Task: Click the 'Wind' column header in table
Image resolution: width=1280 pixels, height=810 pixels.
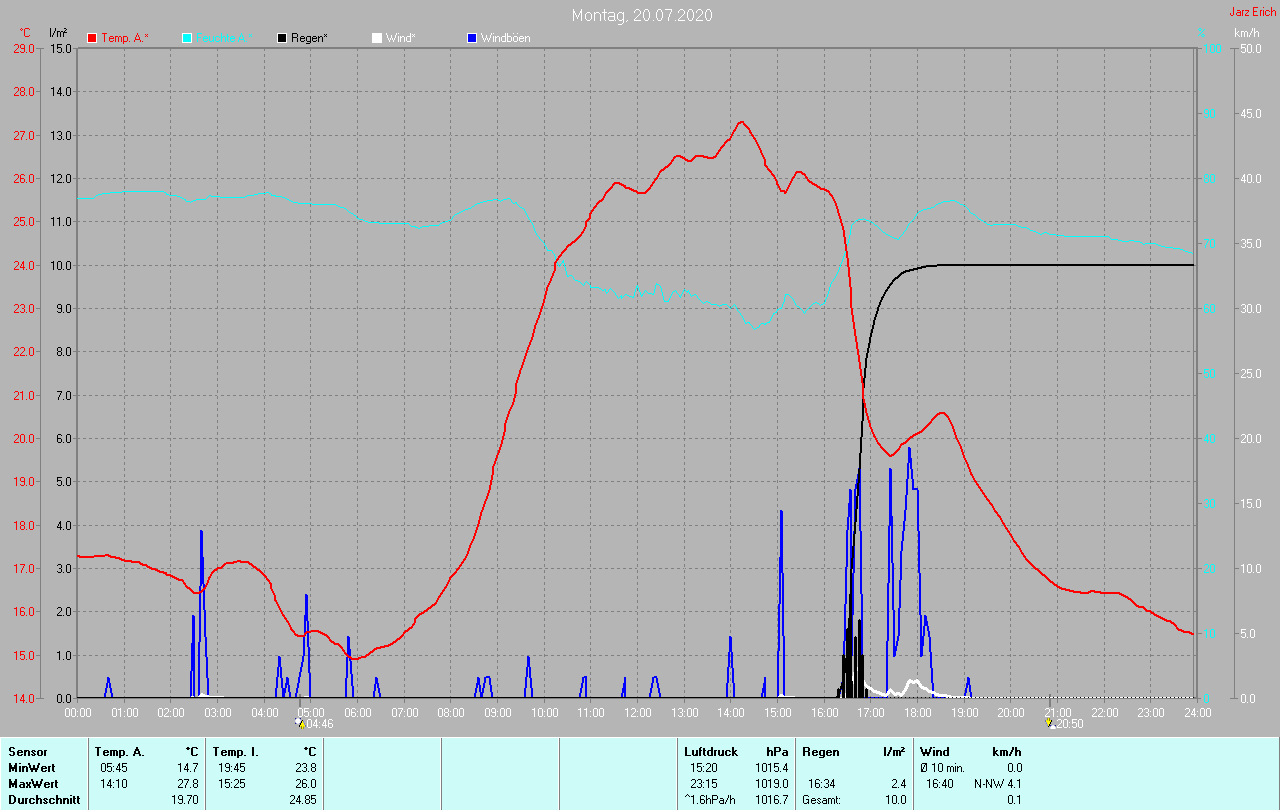Action: [x=934, y=751]
